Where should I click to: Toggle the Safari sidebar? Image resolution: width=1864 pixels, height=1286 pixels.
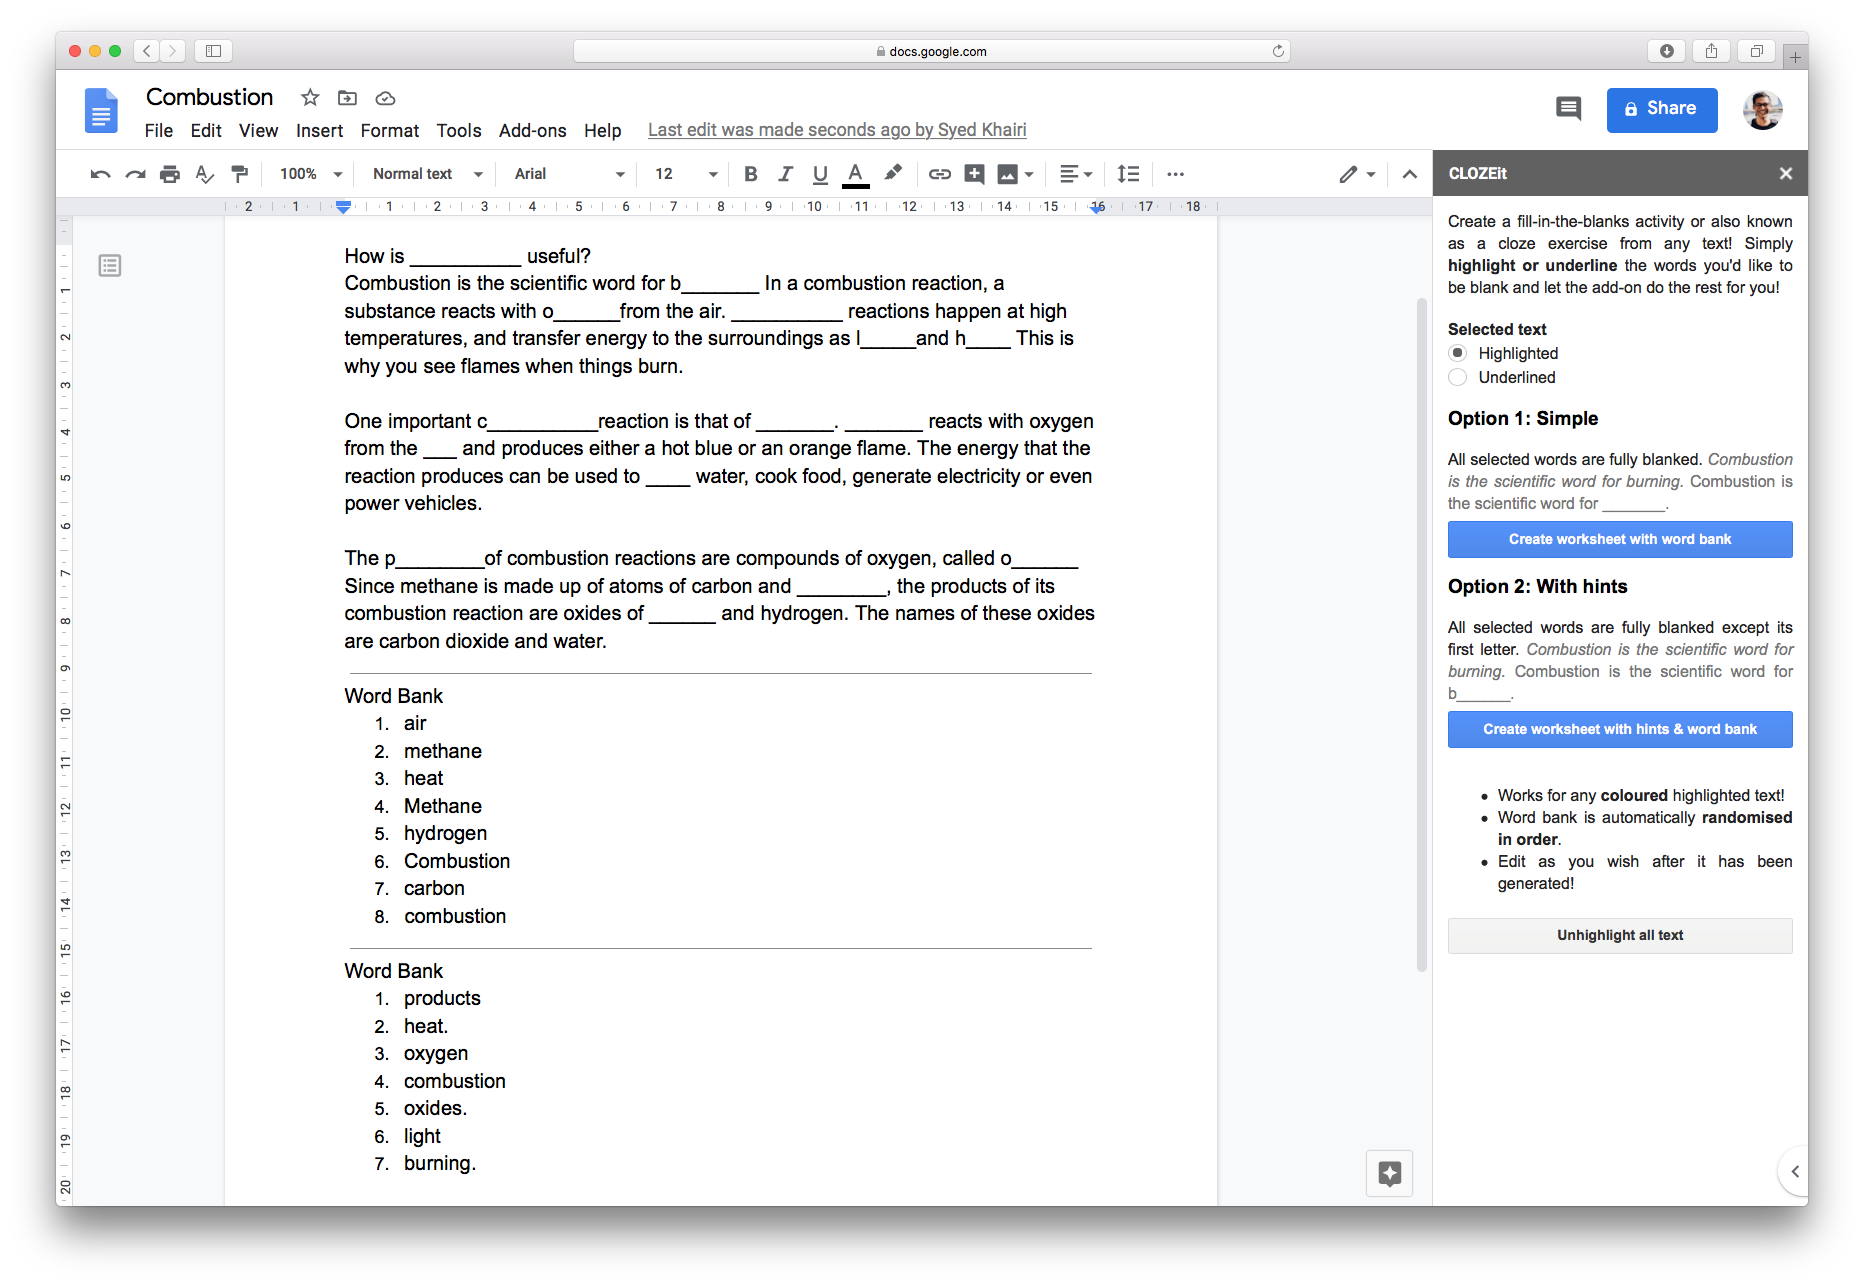[213, 51]
